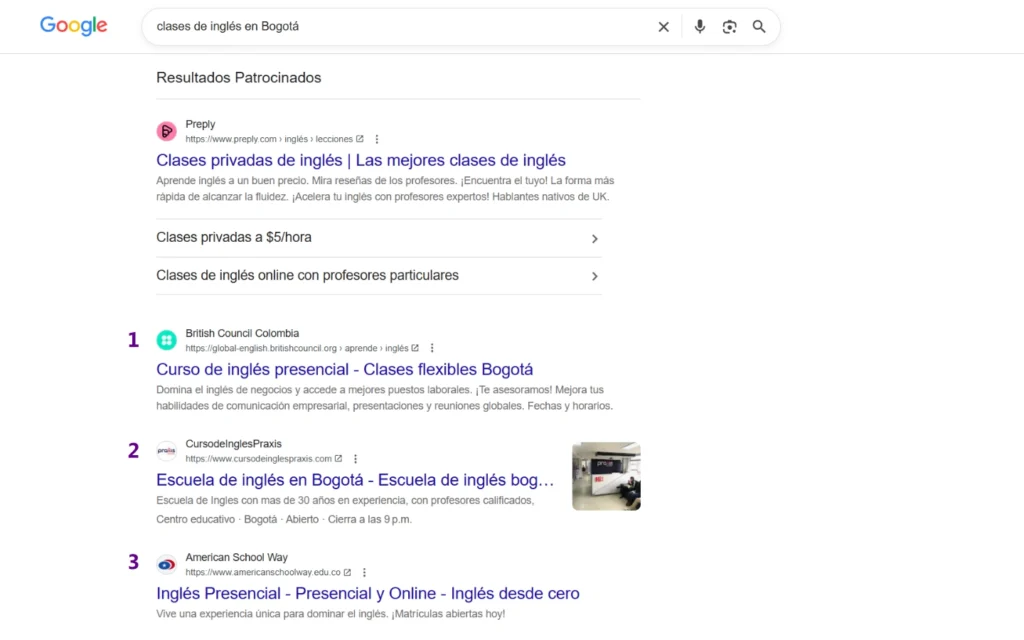The image size is (1024, 640).
Task: Submit search with the magnifying glass icon
Action: click(x=759, y=27)
